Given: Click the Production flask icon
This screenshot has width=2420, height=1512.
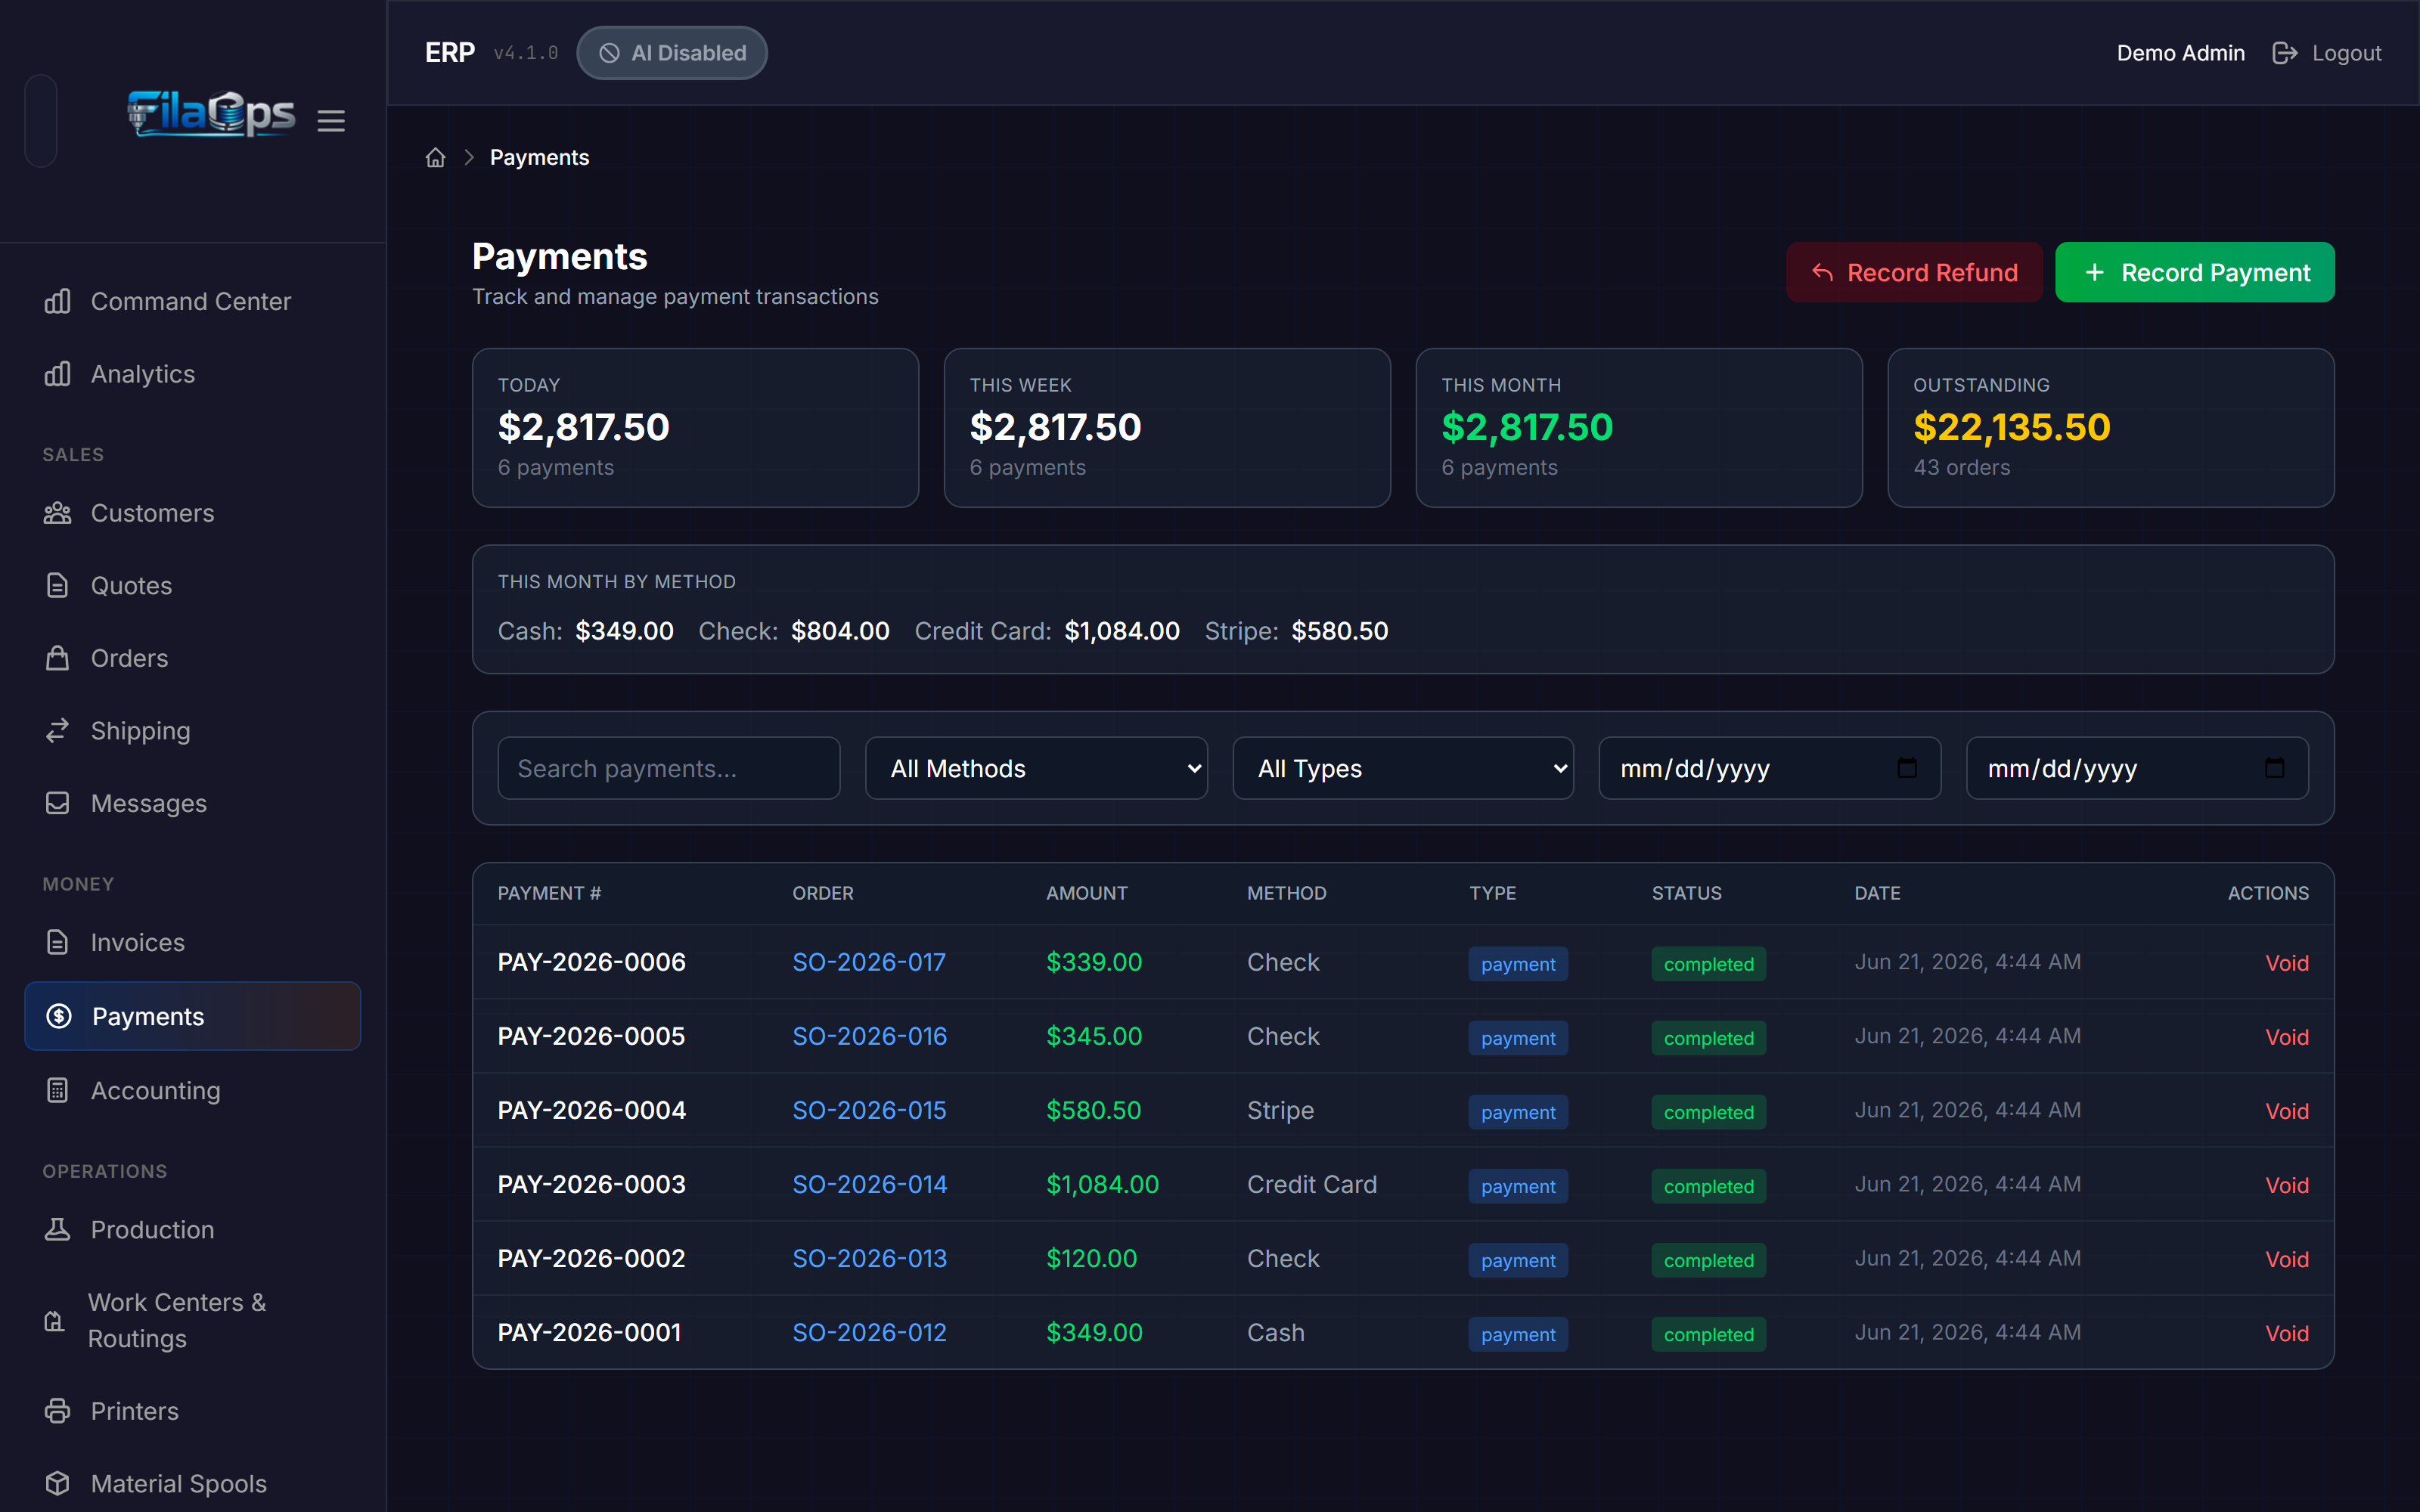Looking at the screenshot, I should tap(58, 1229).
